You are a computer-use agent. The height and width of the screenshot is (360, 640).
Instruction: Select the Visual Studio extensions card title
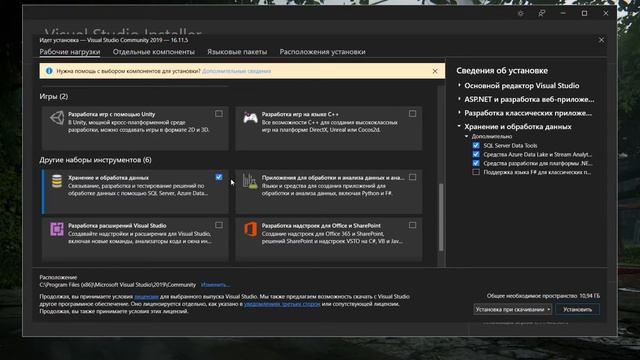coord(117,226)
